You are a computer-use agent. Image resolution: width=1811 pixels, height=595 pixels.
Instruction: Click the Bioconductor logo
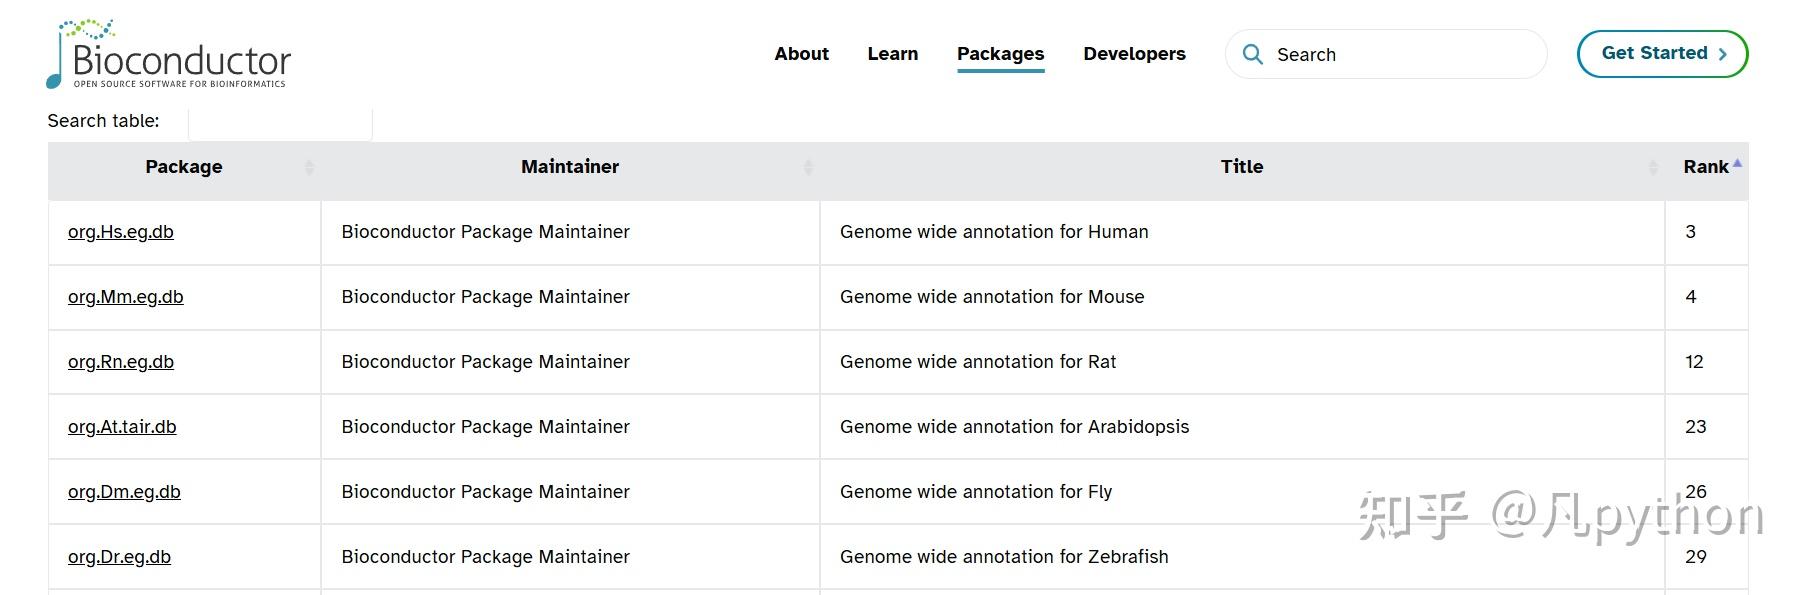click(x=169, y=55)
